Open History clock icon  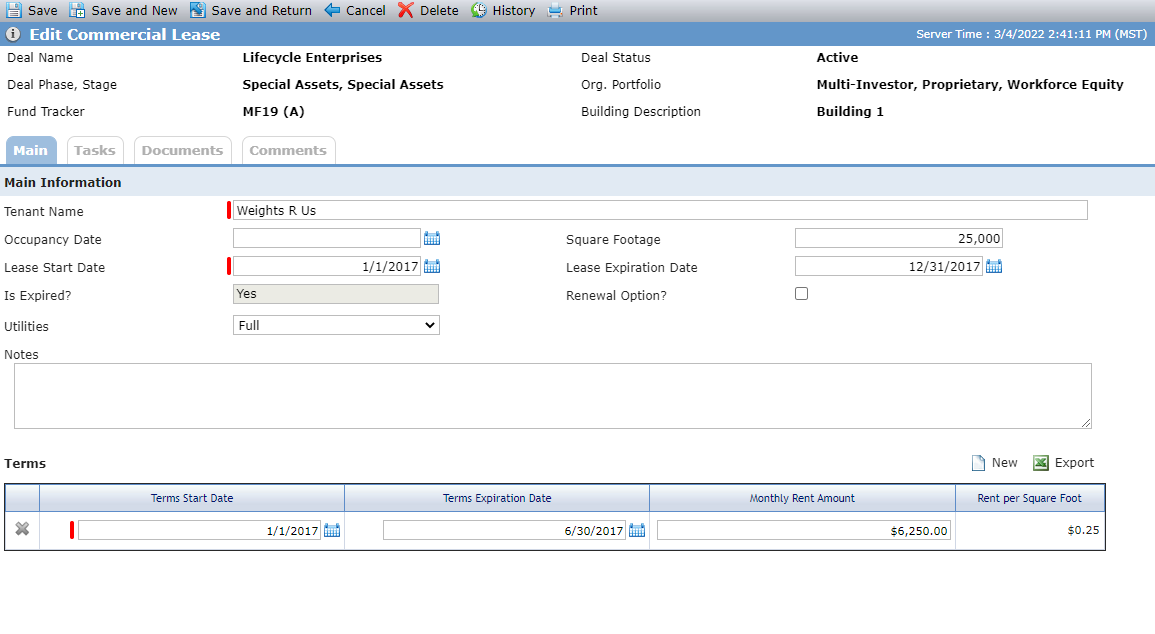tap(479, 10)
